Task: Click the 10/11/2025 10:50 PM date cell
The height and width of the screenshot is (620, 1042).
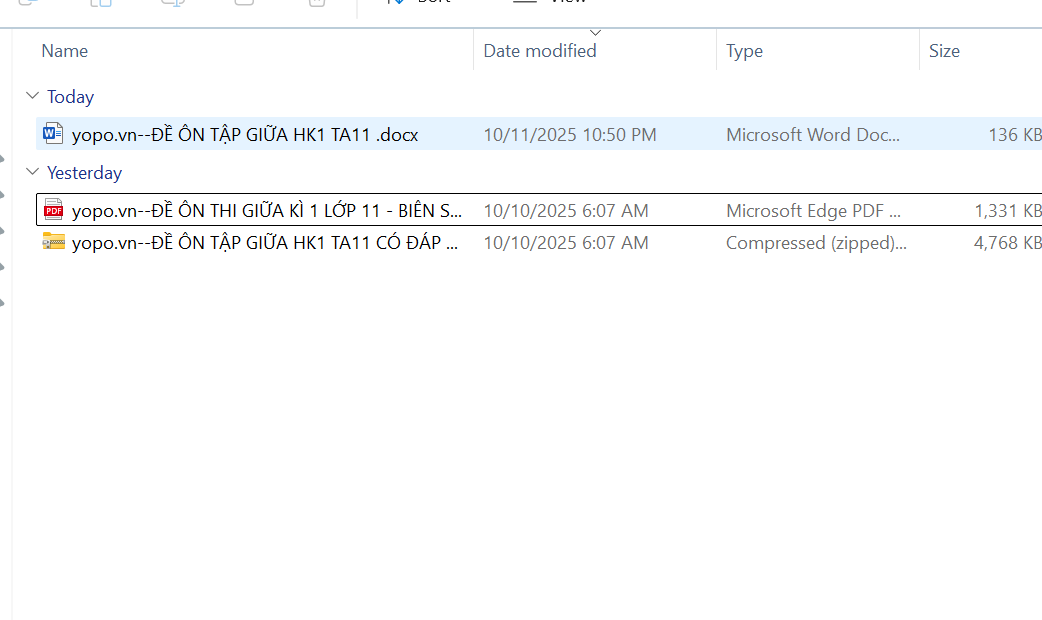Action: (x=570, y=135)
